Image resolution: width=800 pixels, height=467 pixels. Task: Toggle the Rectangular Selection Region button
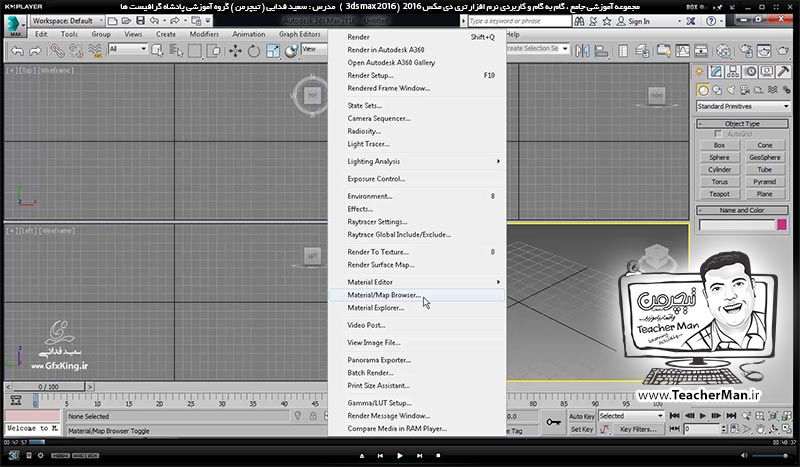(x=195, y=51)
